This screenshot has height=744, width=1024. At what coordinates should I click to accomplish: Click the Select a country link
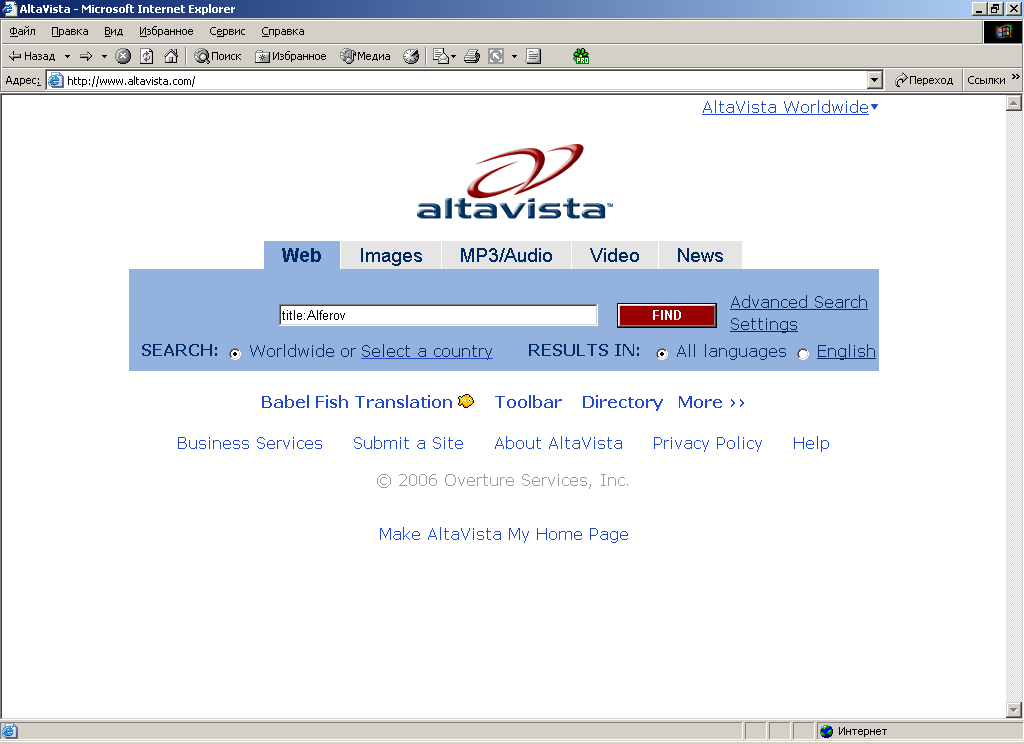[x=426, y=351]
